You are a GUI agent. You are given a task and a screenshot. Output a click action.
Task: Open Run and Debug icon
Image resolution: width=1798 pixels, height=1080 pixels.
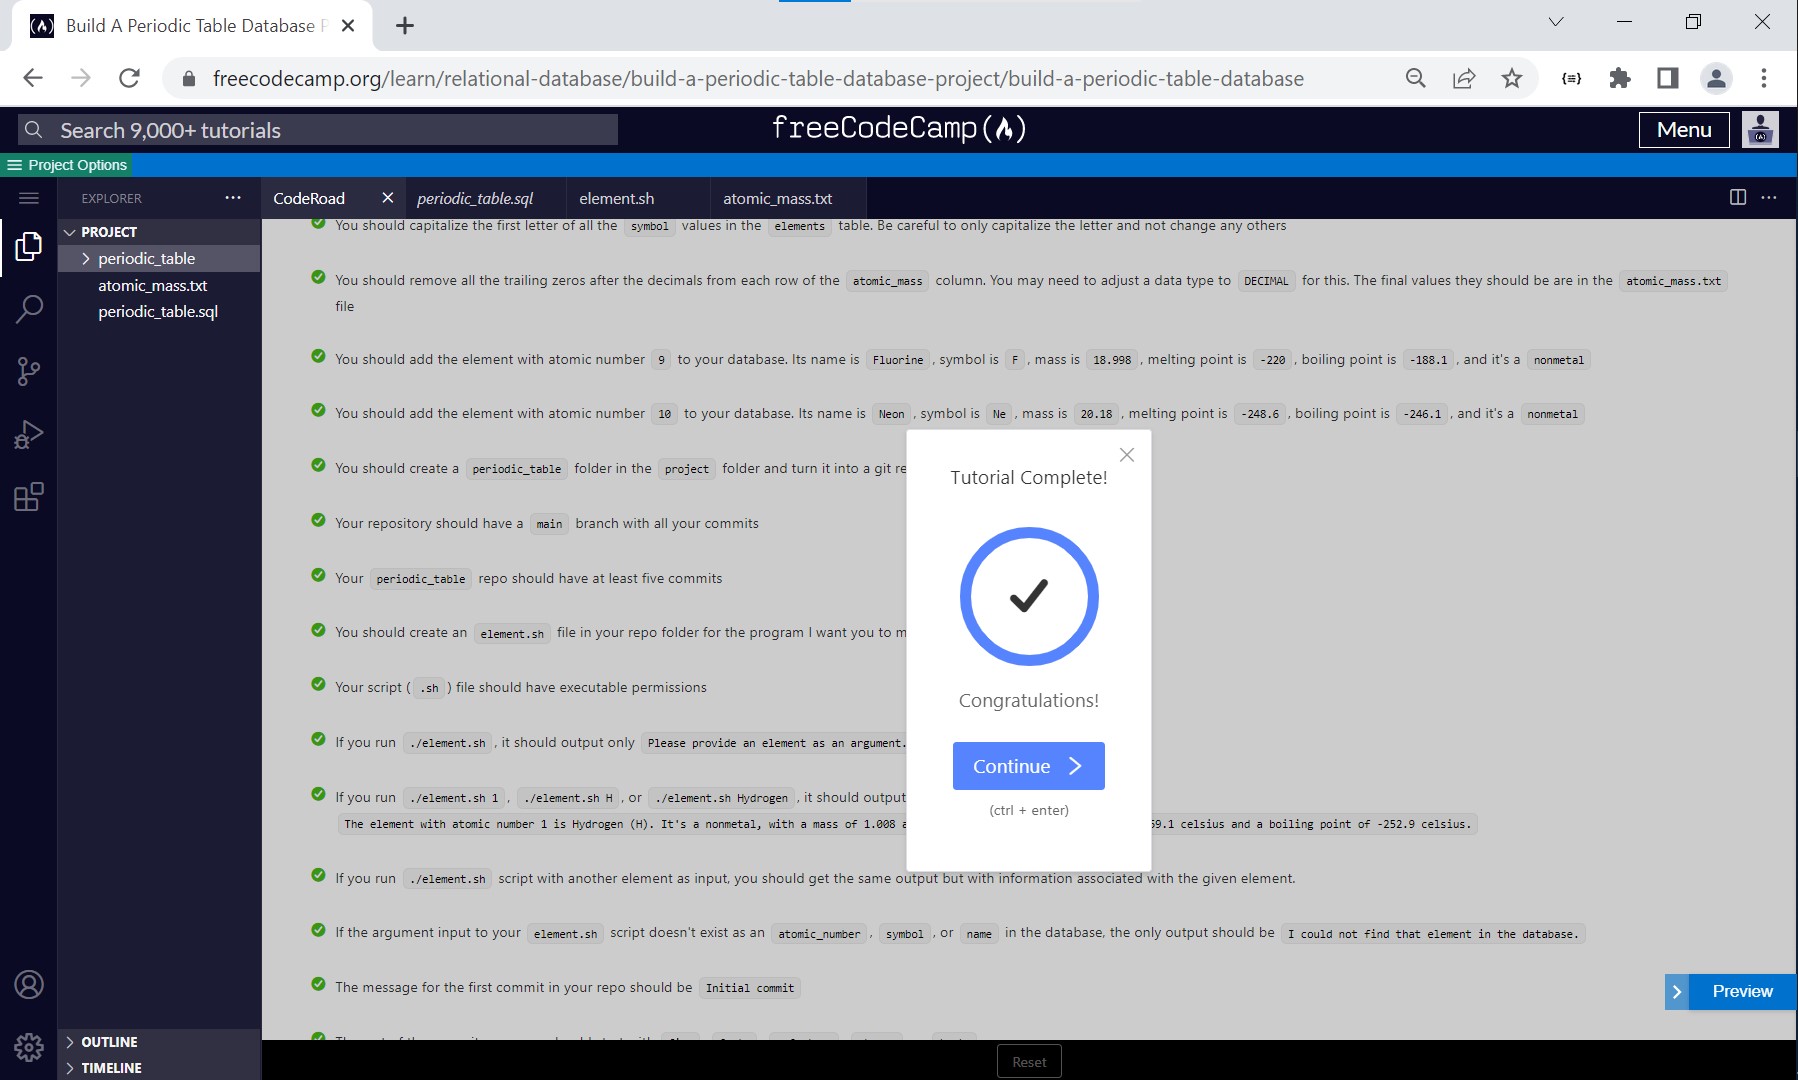(x=29, y=434)
